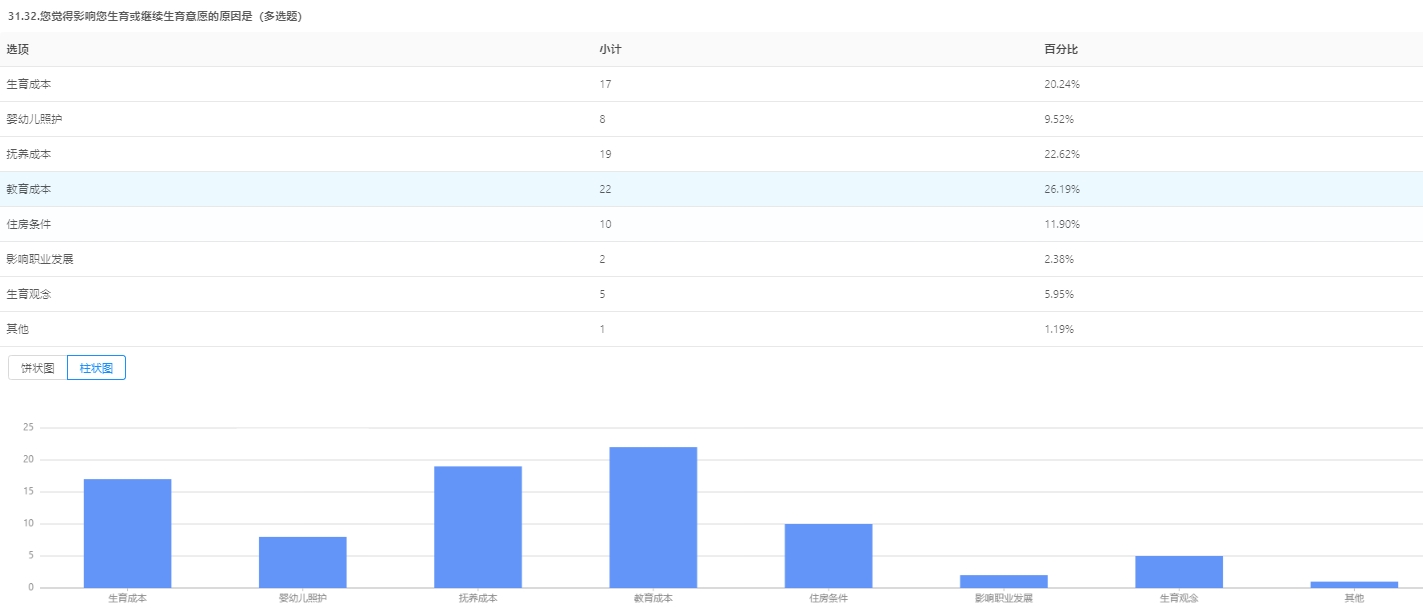Click the small 影响职业发展 bar
Image resolution: width=1423 pixels, height=616 pixels.
(1003, 581)
